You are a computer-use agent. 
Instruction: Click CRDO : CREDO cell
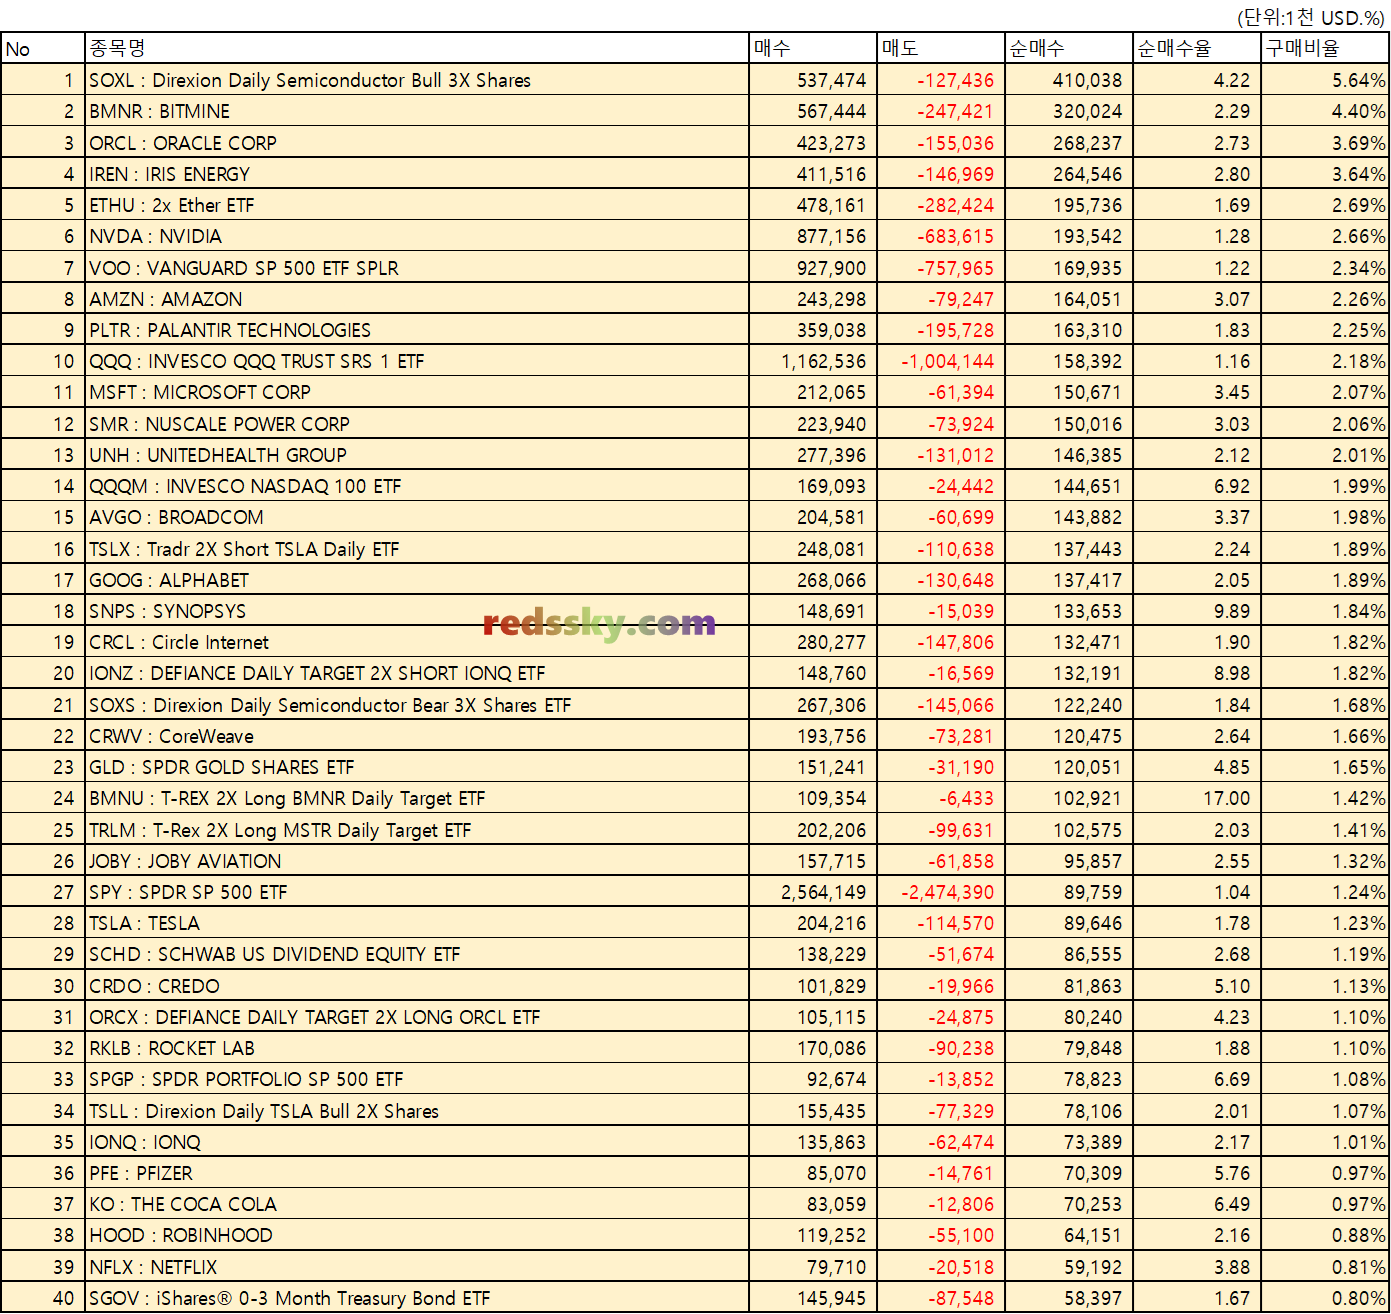point(417,986)
